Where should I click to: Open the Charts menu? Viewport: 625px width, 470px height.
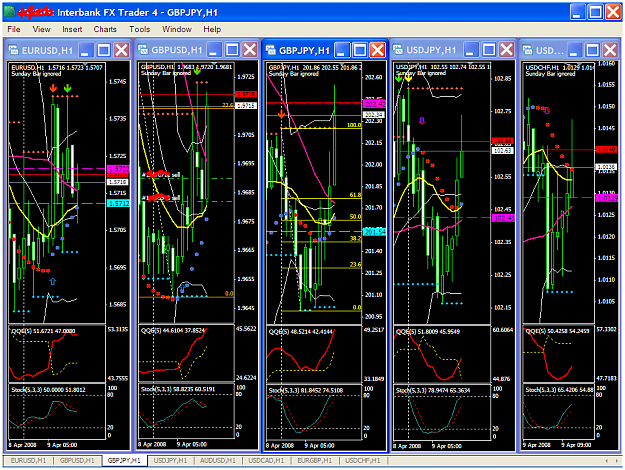(105, 29)
